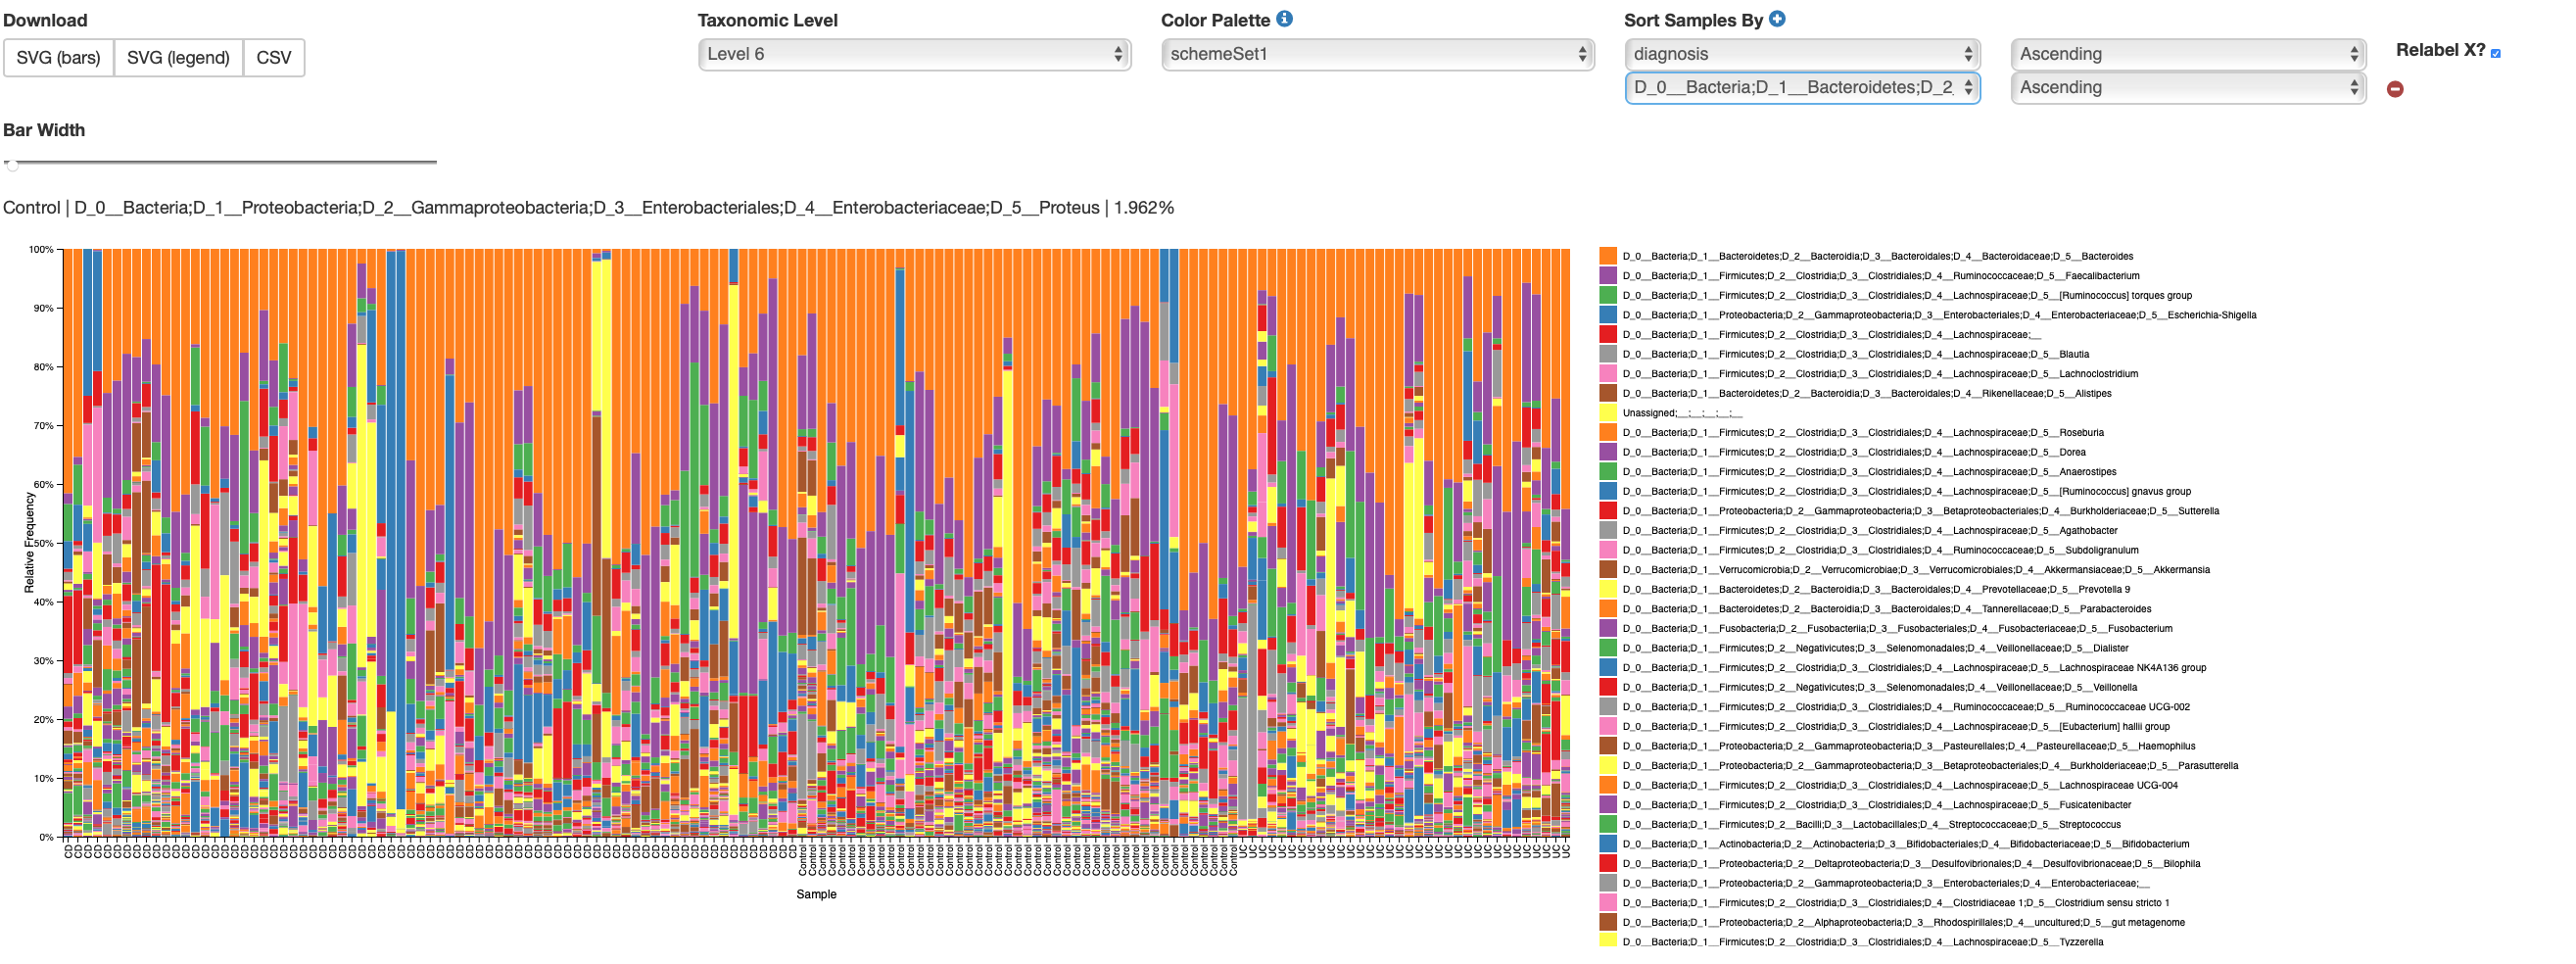Remove the second sort criterion with the red minus
2576x964 pixels.
2395,89
